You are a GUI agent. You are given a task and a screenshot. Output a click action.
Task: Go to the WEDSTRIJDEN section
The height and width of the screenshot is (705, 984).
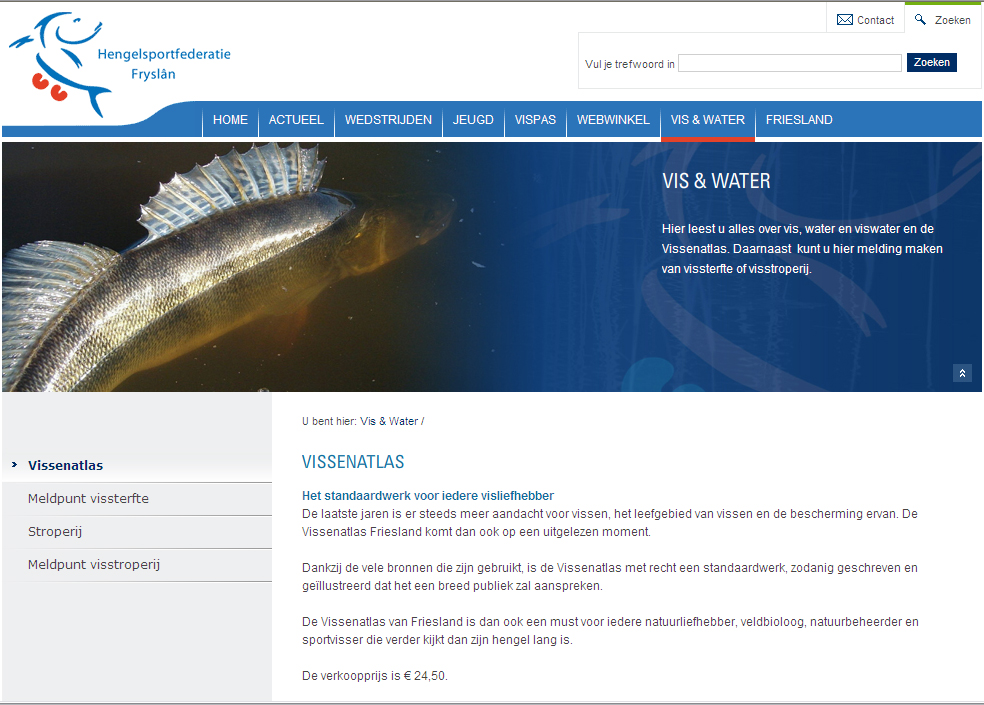pyautogui.click(x=388, y=120)
